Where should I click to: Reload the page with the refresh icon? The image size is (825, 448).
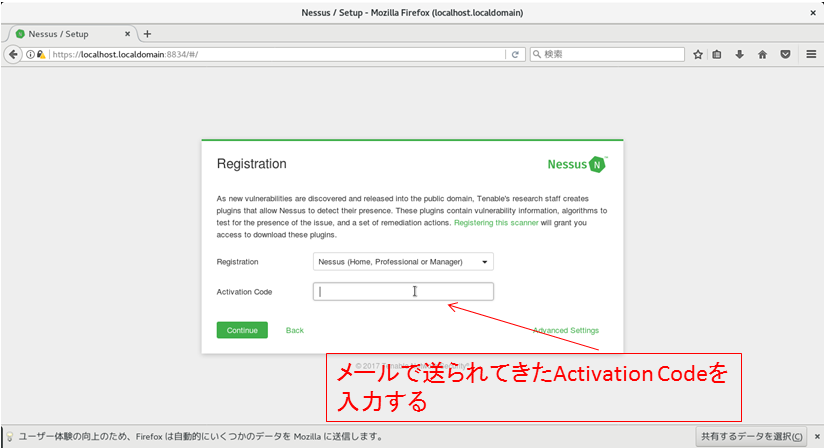[515, 54]
